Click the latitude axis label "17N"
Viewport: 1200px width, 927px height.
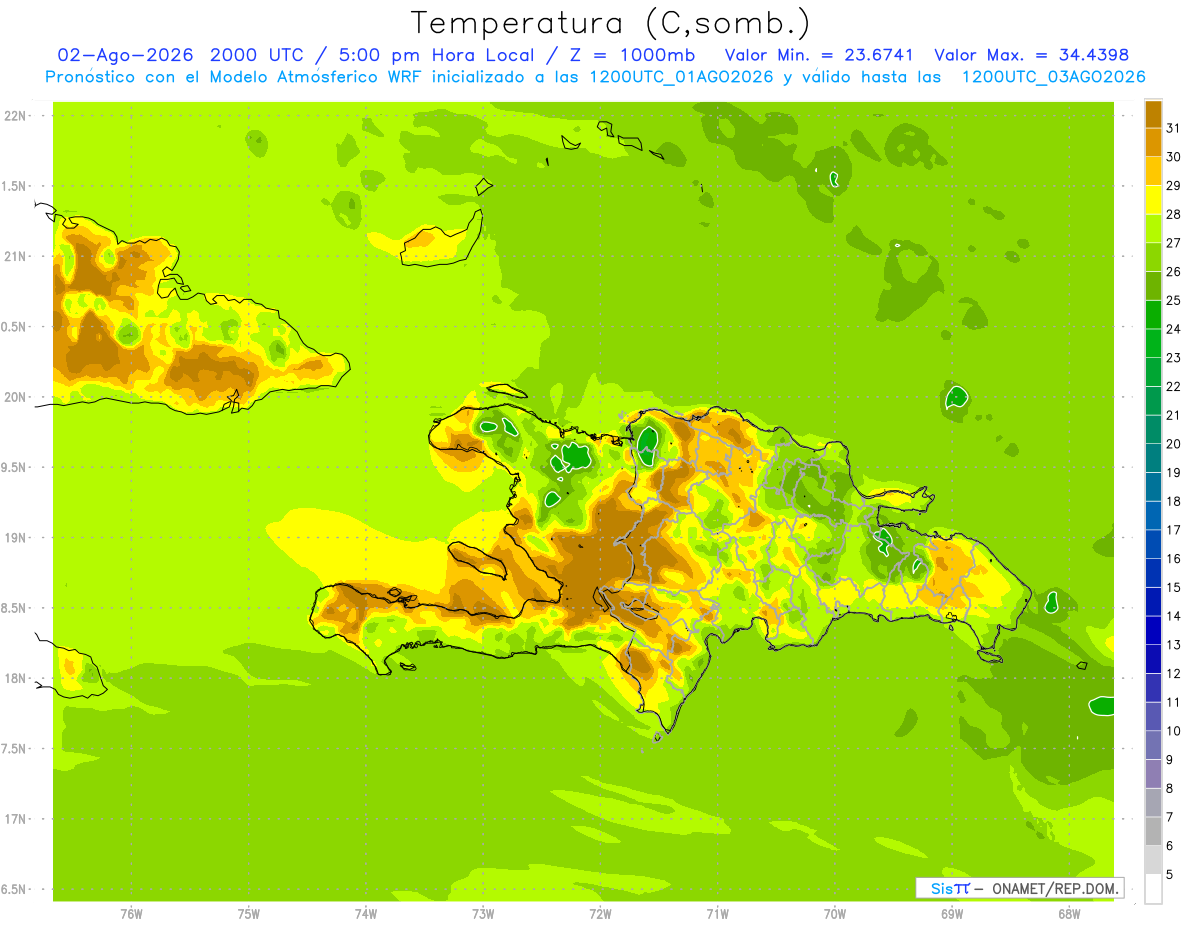[14, 818]
